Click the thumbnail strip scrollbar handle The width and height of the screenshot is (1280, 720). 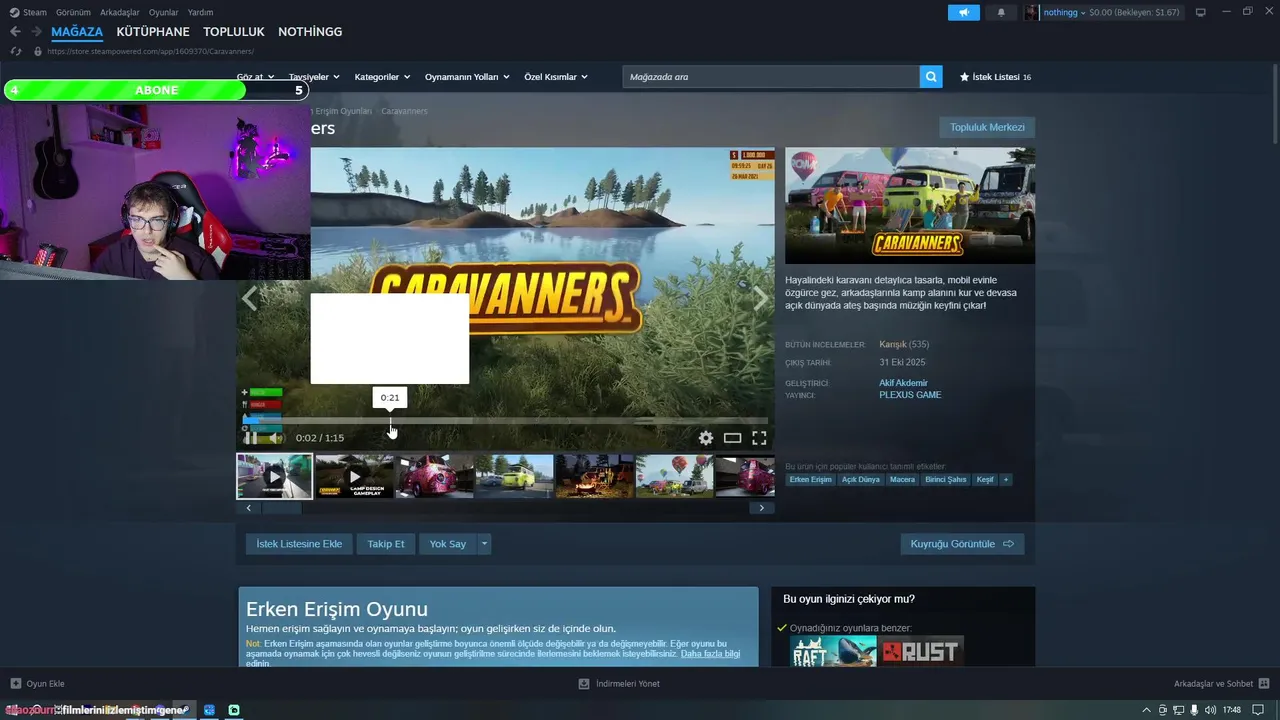tap(282, 508)
